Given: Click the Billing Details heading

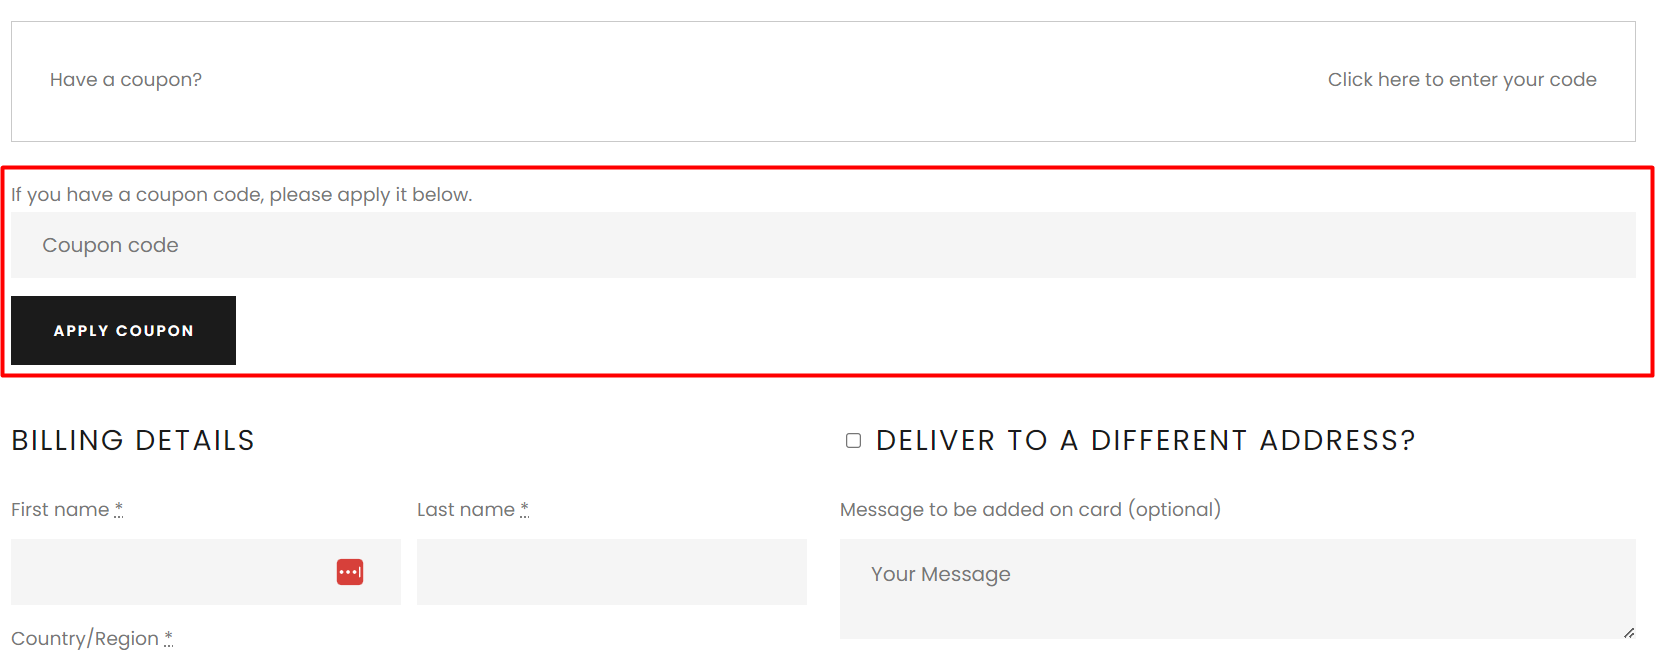Looking at the screenshot, I should pyautogui.click(x=133, y=441).
